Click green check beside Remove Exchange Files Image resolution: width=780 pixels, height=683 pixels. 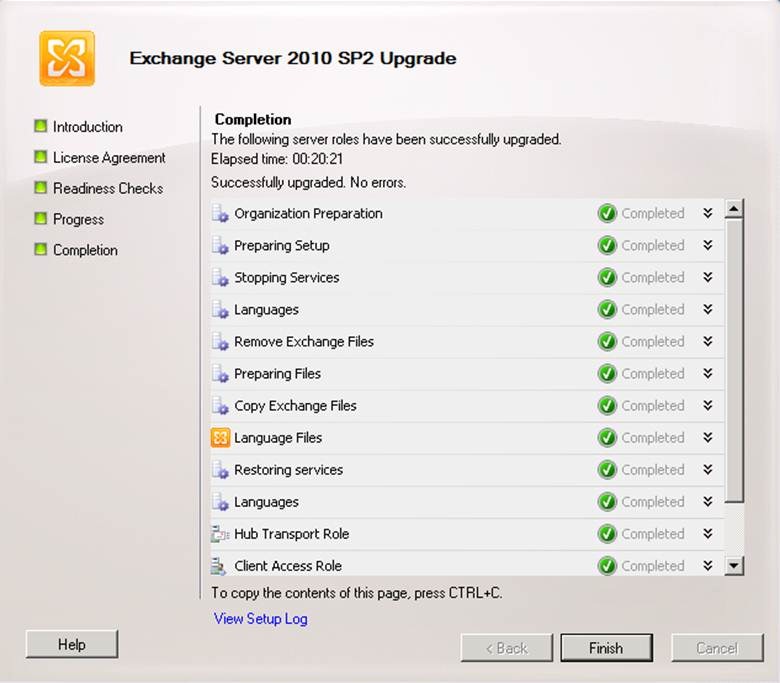click(x=607, y=342)
